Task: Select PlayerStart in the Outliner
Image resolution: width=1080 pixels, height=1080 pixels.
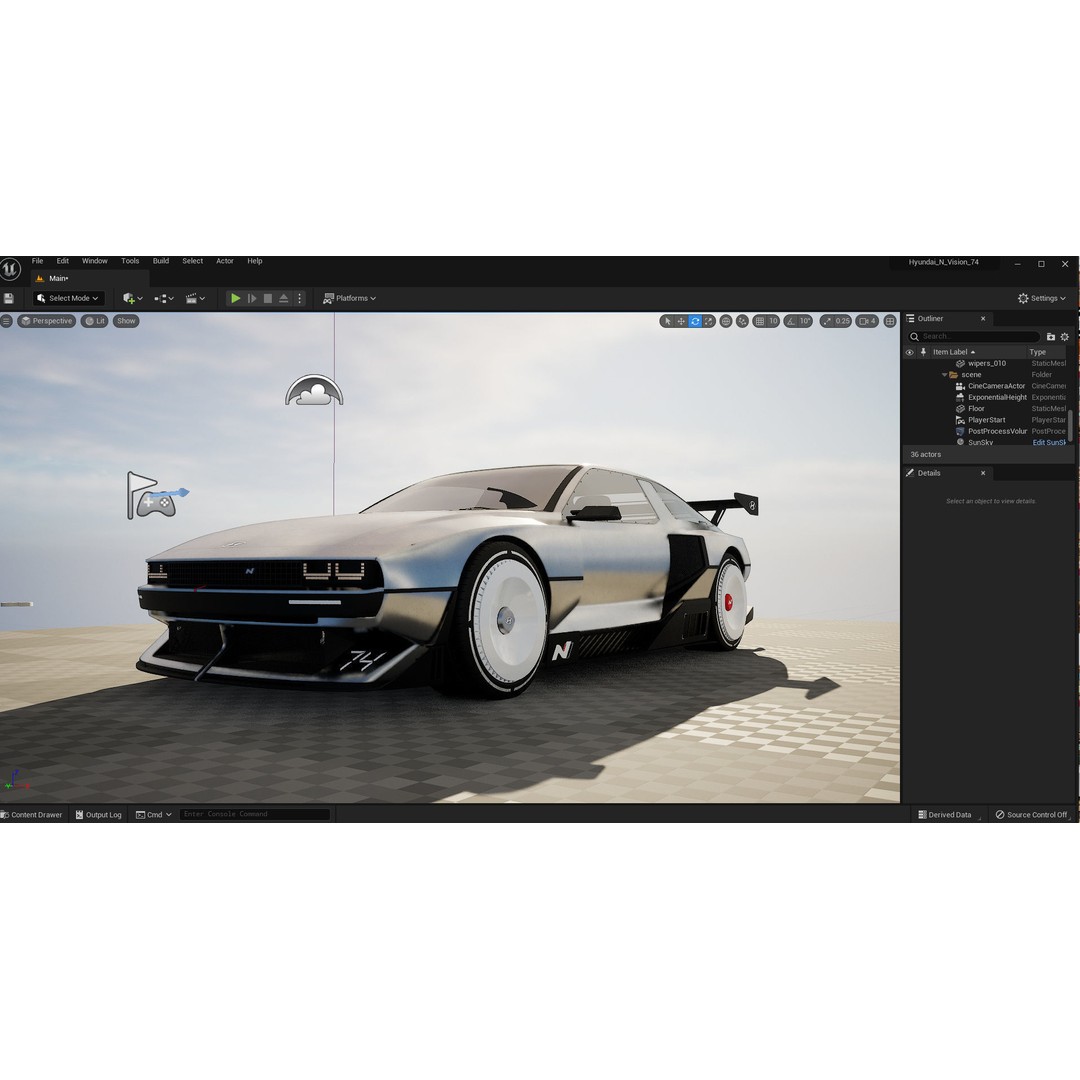Action: pyautogui.click(x=986, y=420)
